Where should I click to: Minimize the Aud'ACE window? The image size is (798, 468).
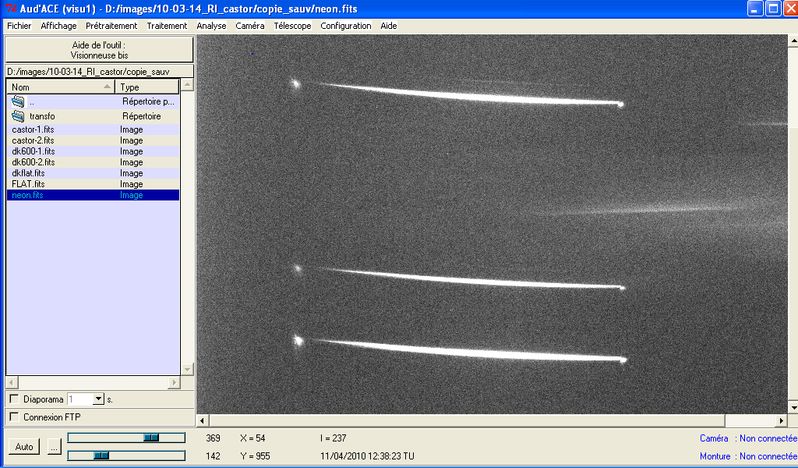pyautogui.click(x=755, y=9)
